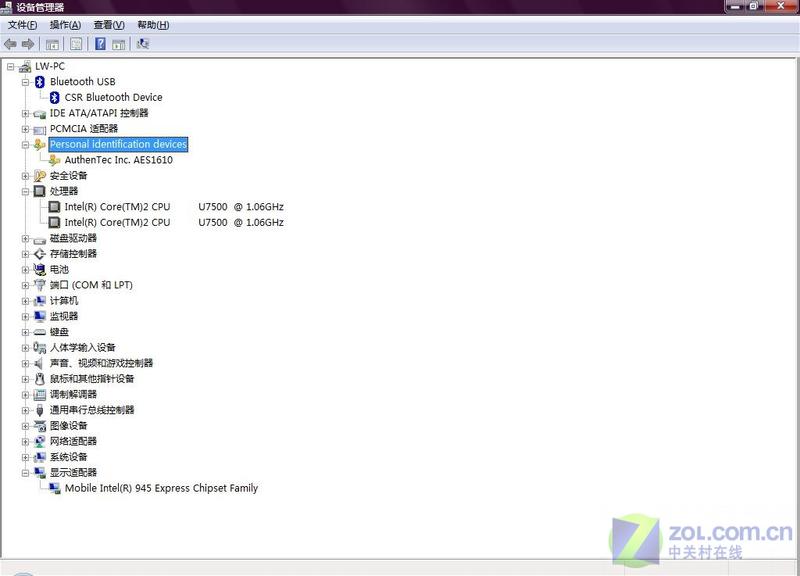The width and height of the screenshot is (800, 576).
Task: Select the 声音、视频和游戏控制器 label
Action: 102,363
